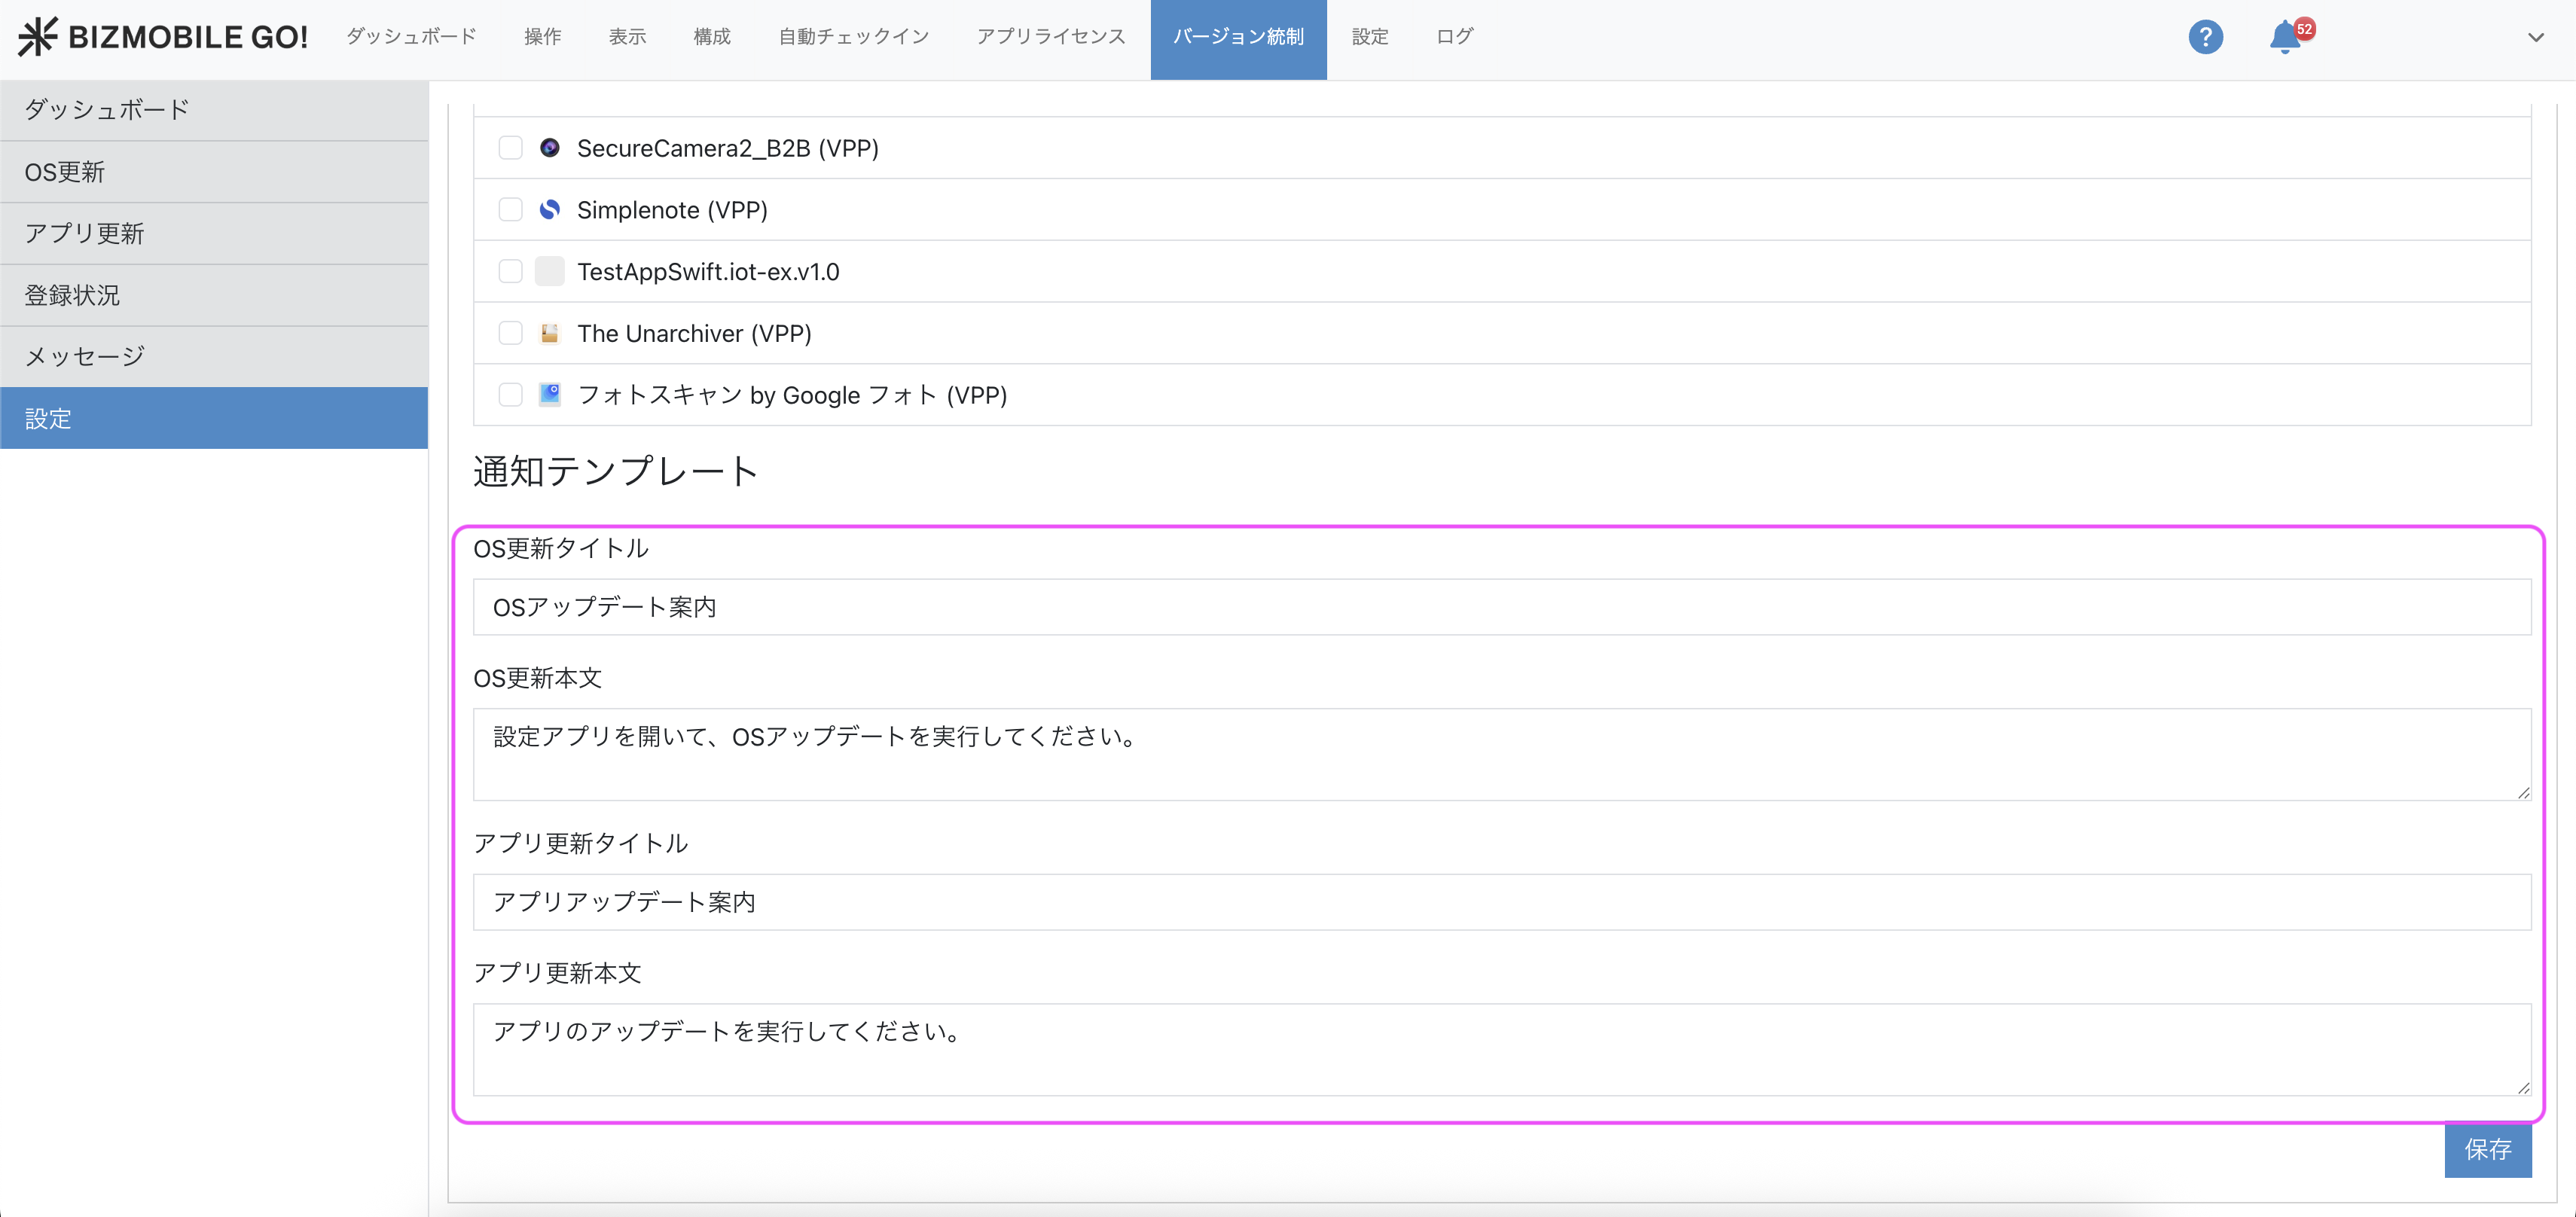Click the OS更新タイトル input field
The height and width of the screenshot is (1217, 2576).
point(1501,607)
